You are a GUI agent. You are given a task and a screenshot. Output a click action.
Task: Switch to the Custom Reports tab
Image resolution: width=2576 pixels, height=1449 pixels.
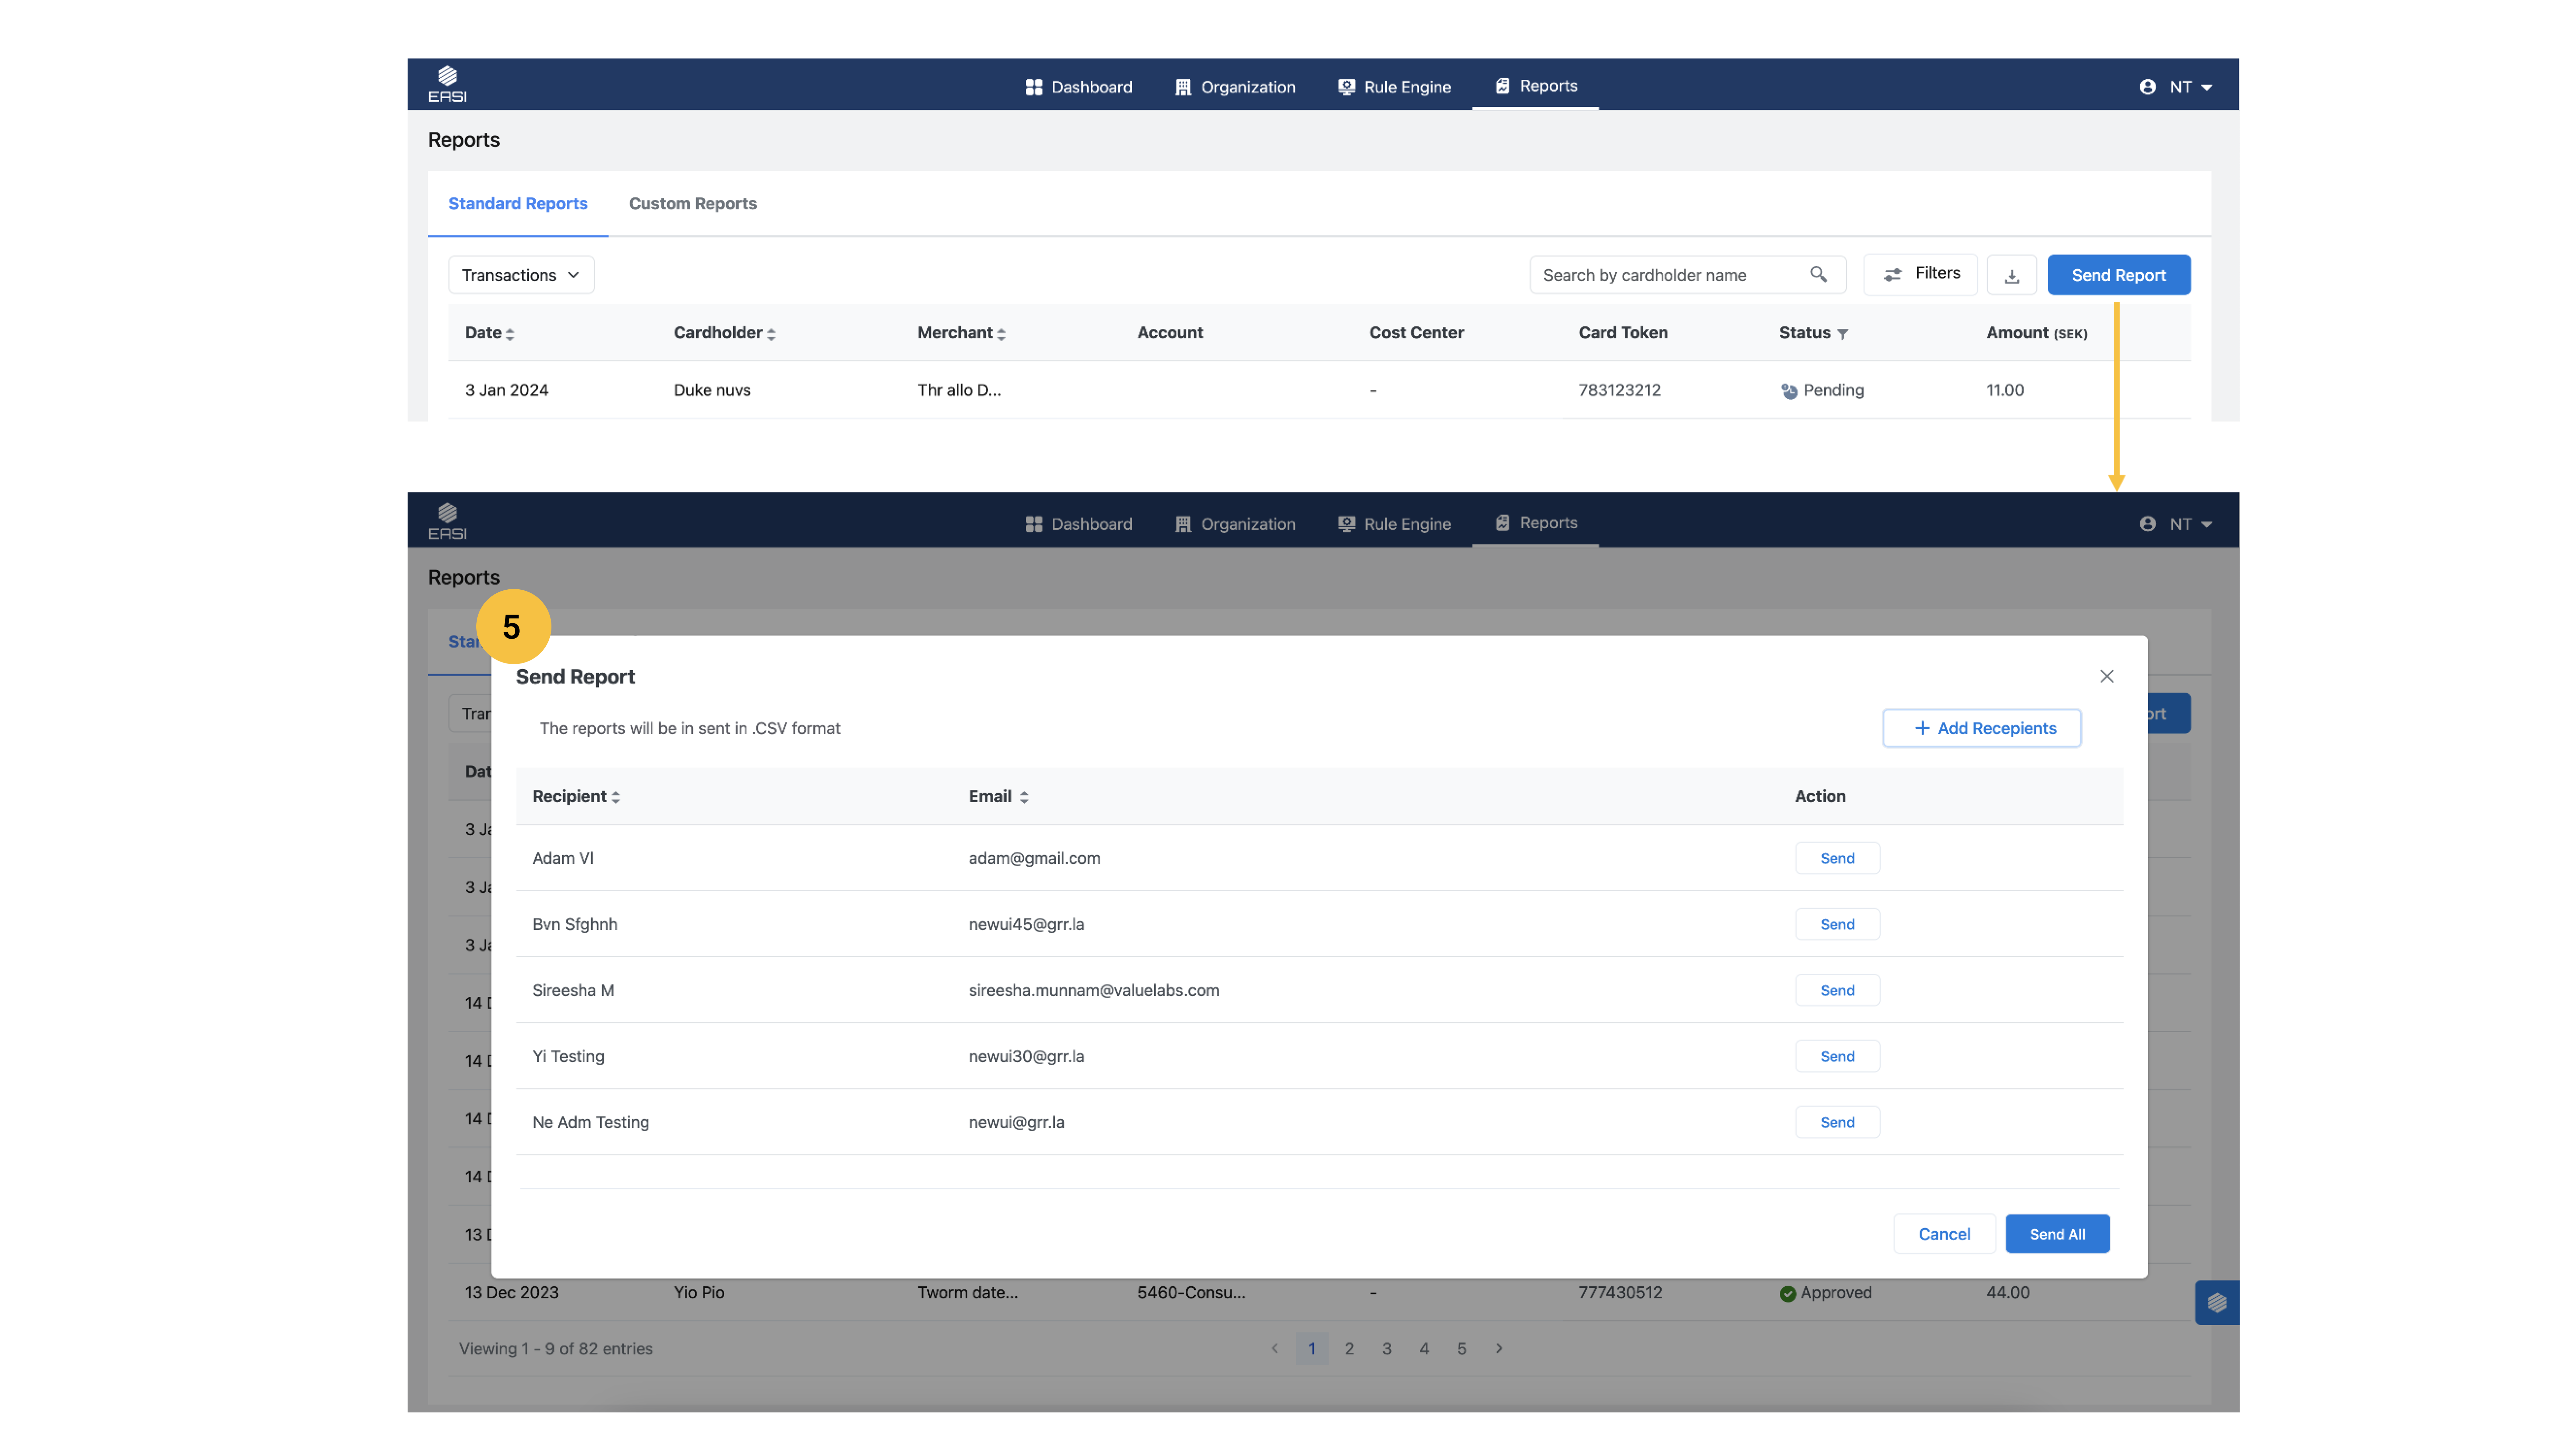(x=692, y=203)
